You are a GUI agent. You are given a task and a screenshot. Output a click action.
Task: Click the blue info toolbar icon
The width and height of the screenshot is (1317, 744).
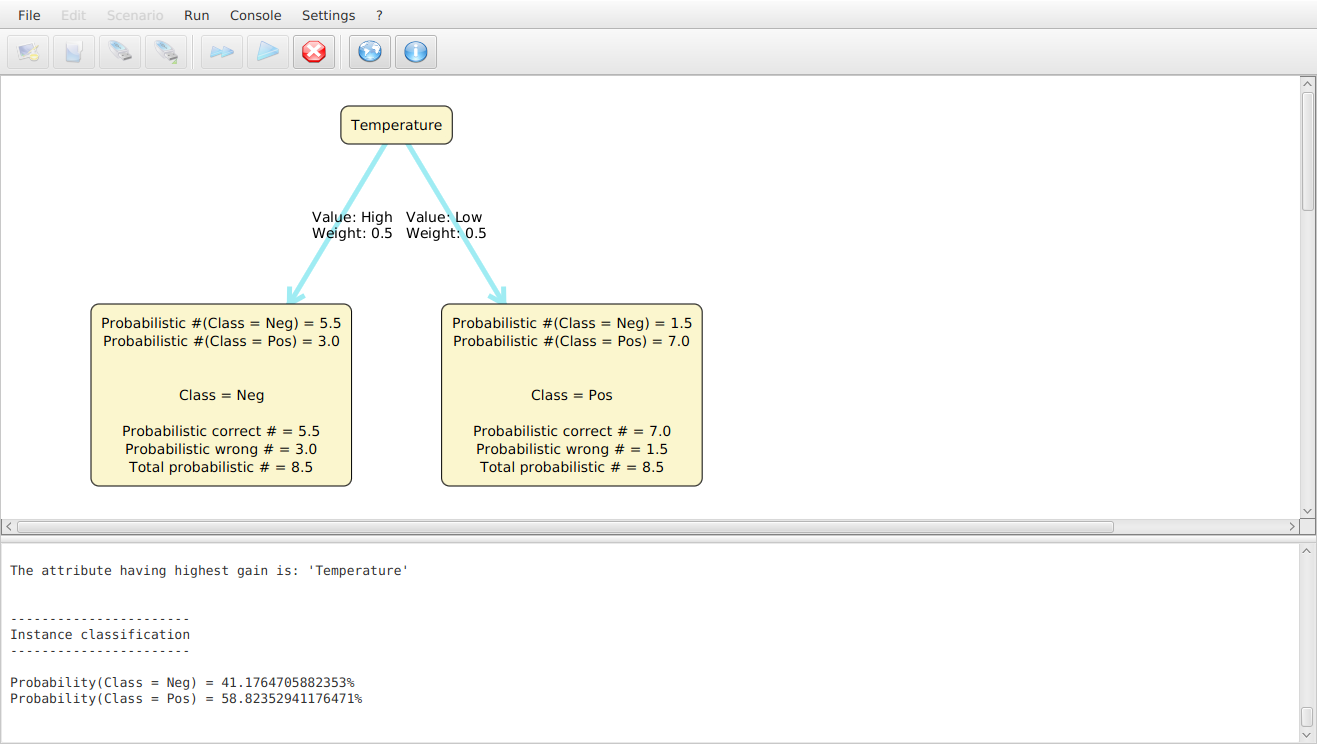point(416,52)
